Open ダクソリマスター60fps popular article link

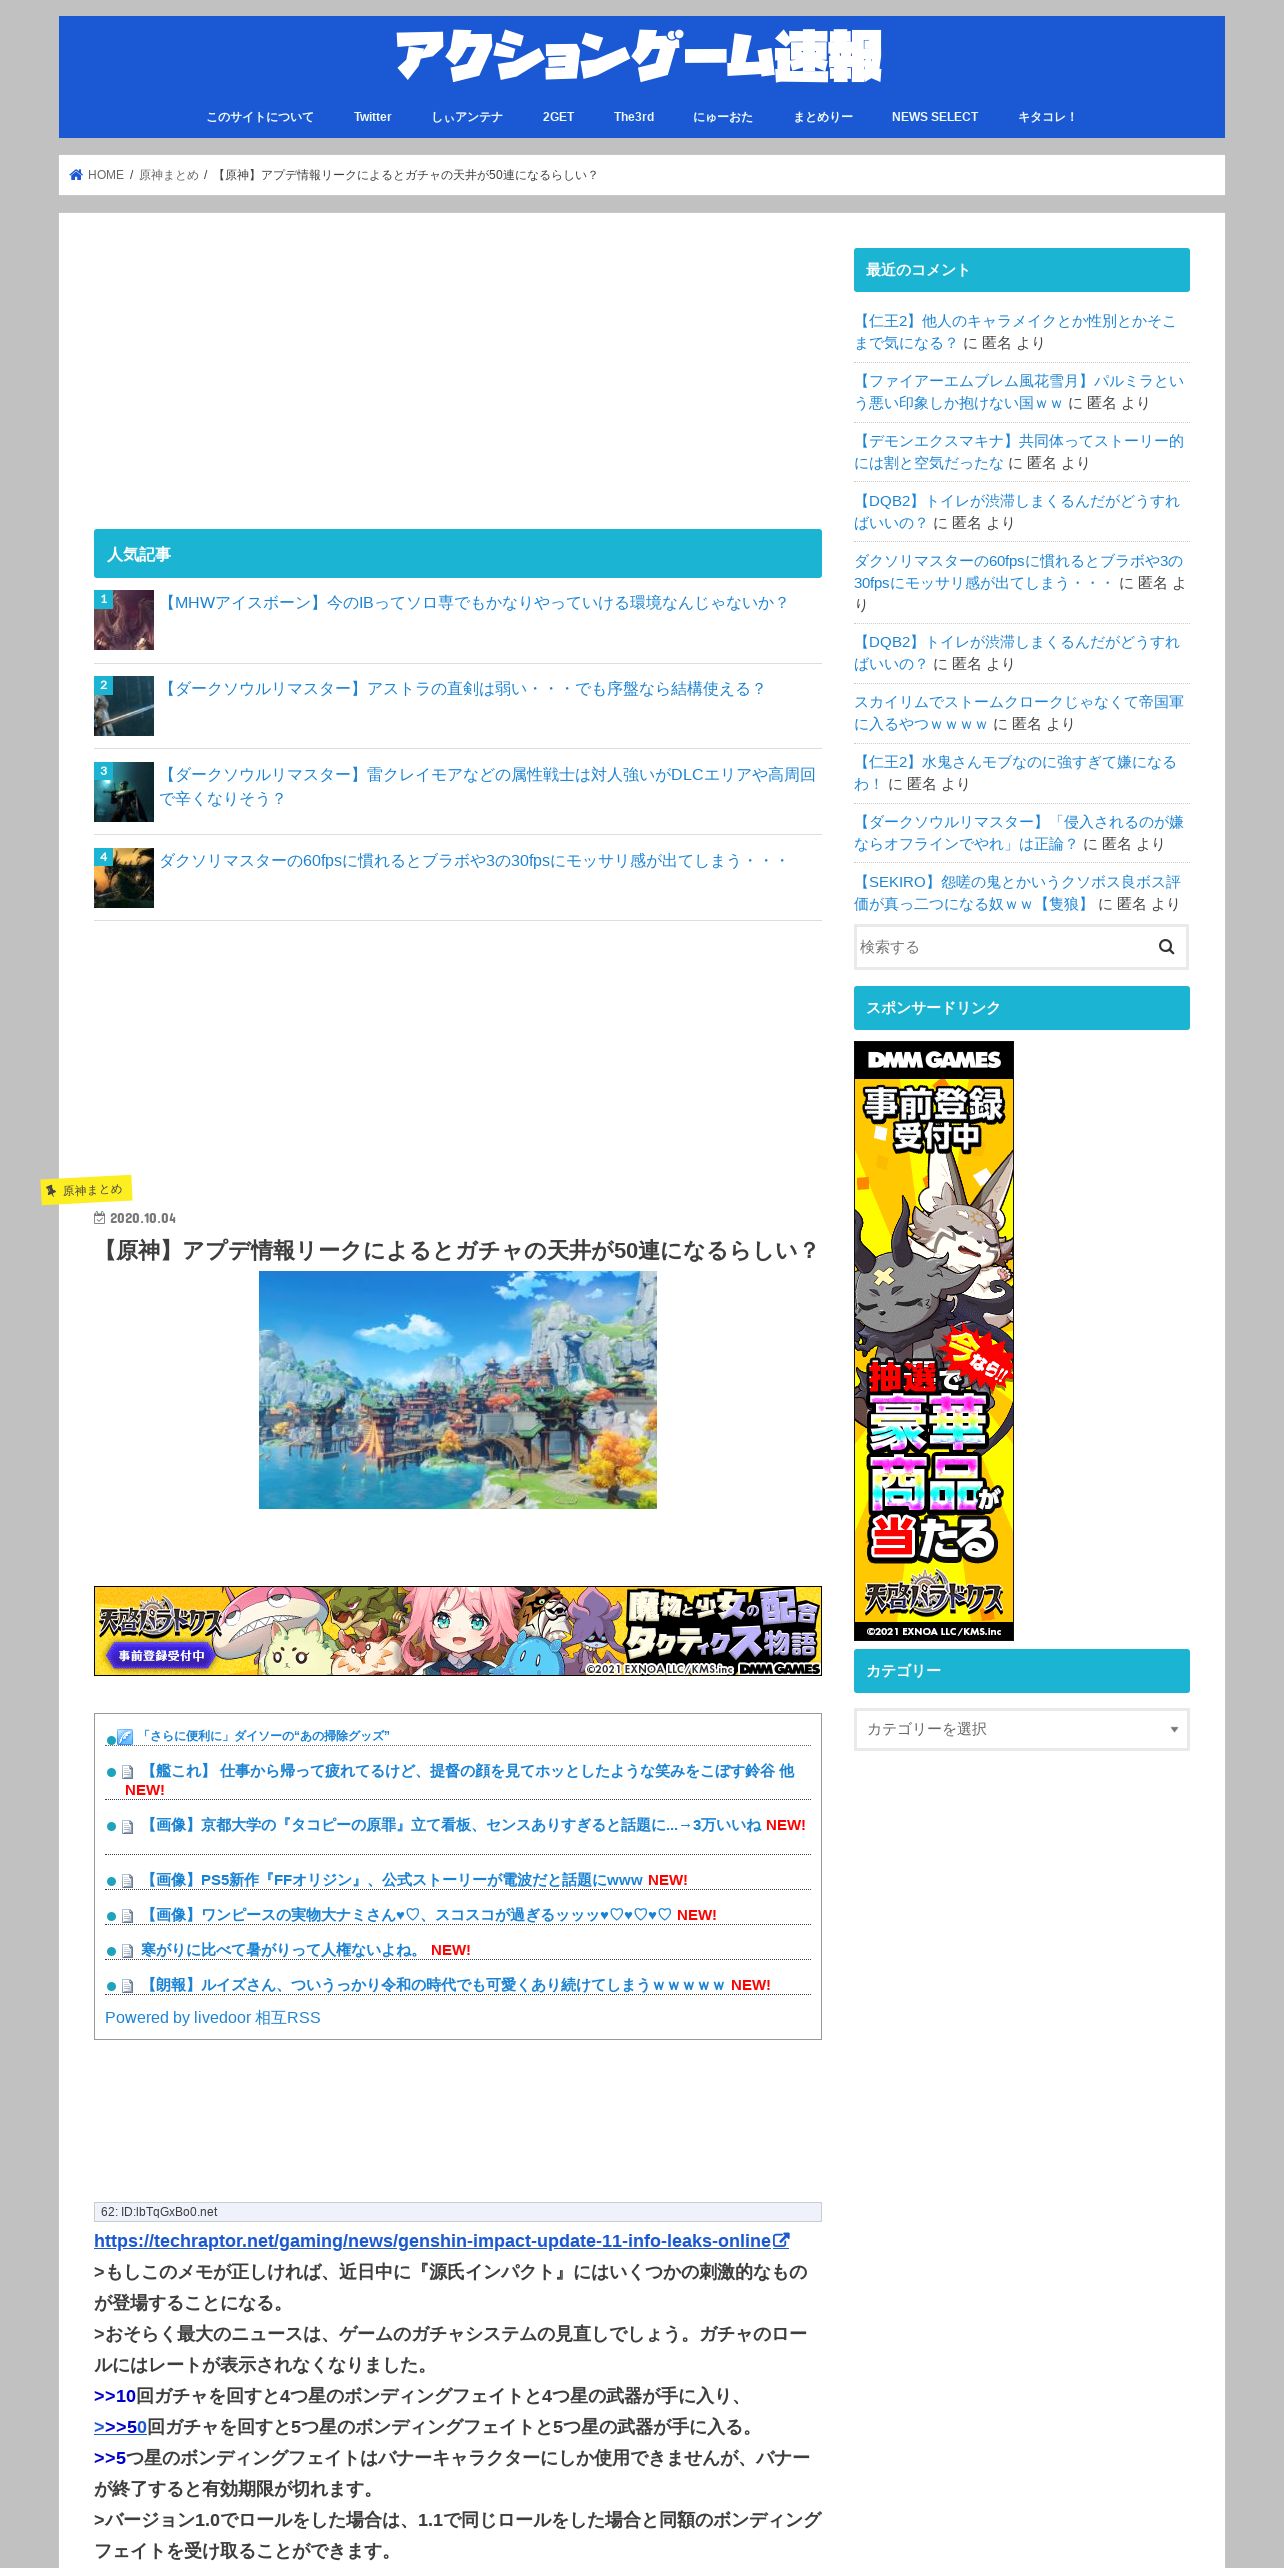click(x=474, y=861)
